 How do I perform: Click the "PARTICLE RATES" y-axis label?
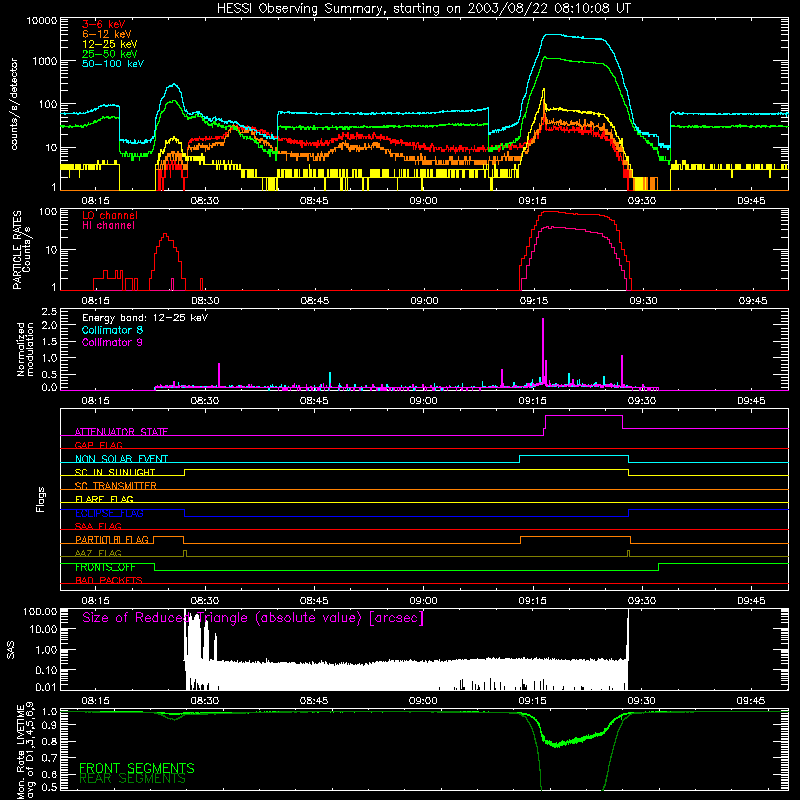(17, 250)
